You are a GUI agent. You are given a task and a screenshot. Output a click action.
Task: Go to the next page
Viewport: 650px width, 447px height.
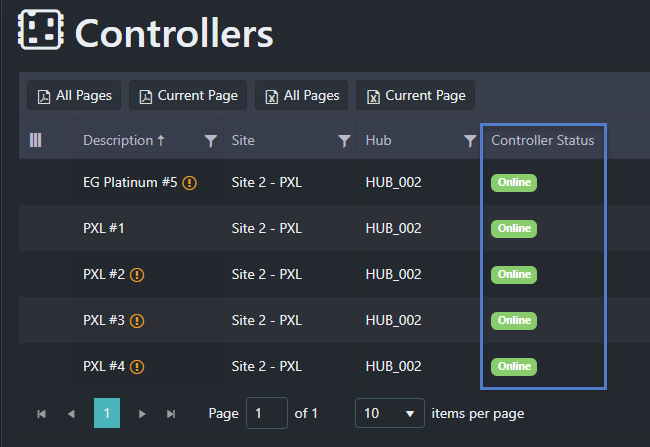142,413
